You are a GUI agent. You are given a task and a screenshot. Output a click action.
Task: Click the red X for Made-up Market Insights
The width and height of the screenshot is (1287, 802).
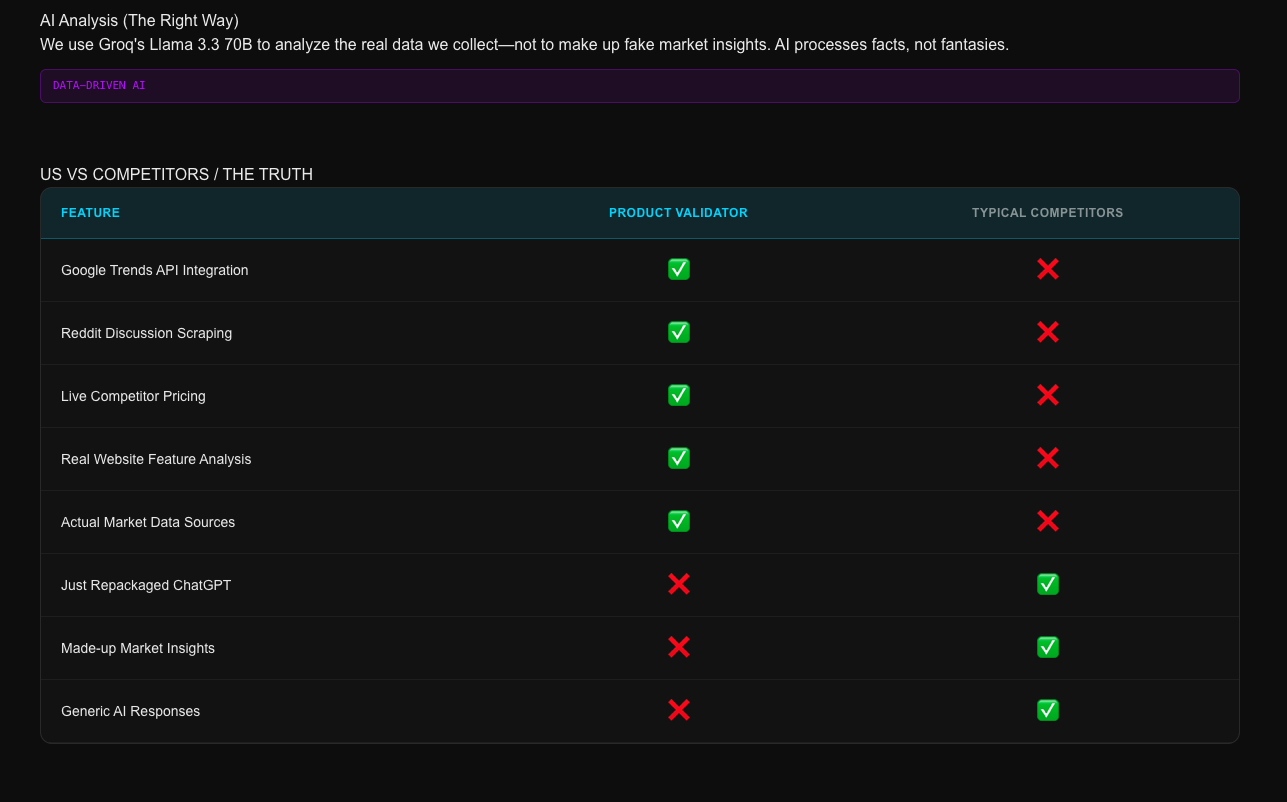[679, 647]
